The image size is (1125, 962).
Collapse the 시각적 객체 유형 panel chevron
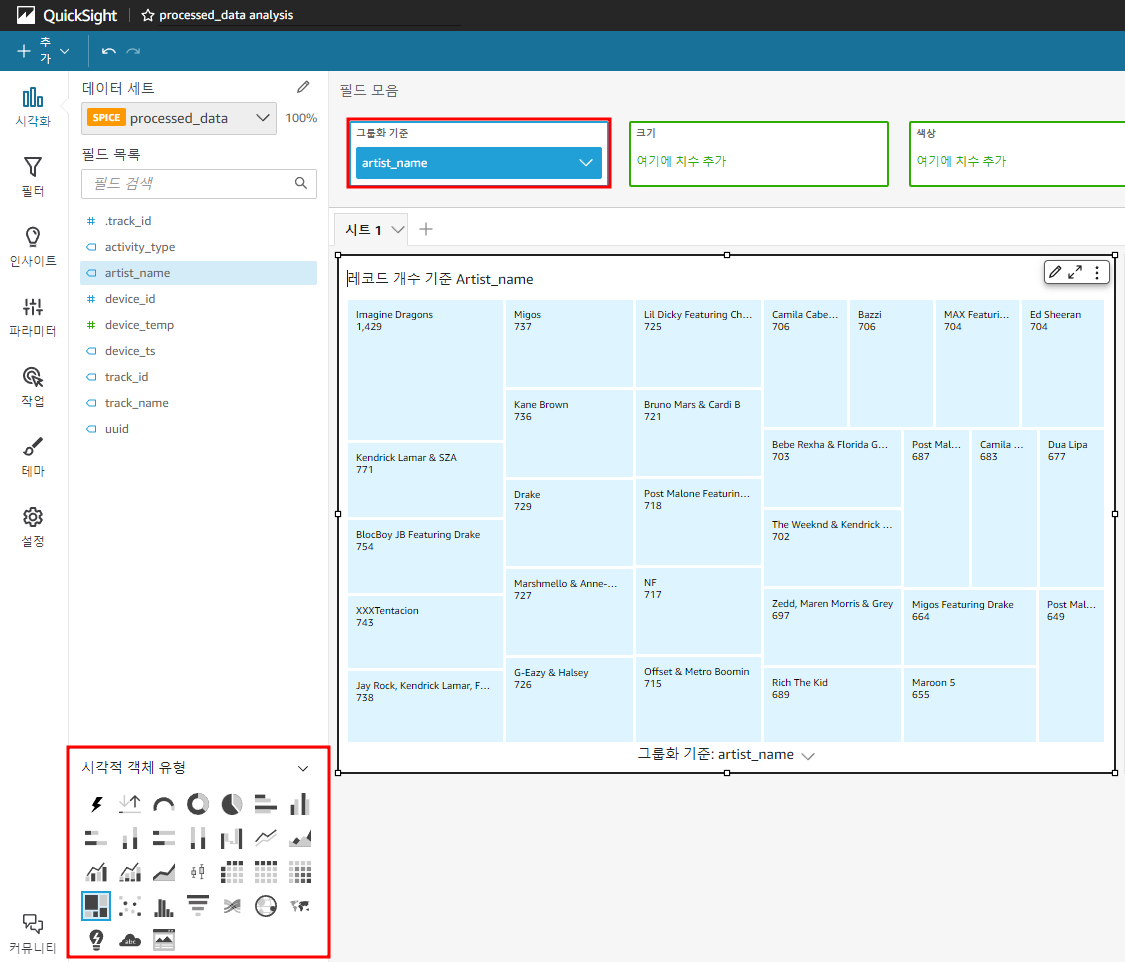tap(303, 768)
